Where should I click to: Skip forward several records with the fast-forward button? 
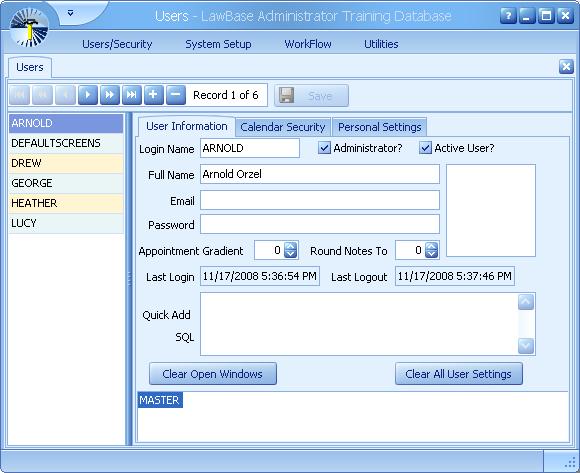pyautogui.click(x=110, y=95)
